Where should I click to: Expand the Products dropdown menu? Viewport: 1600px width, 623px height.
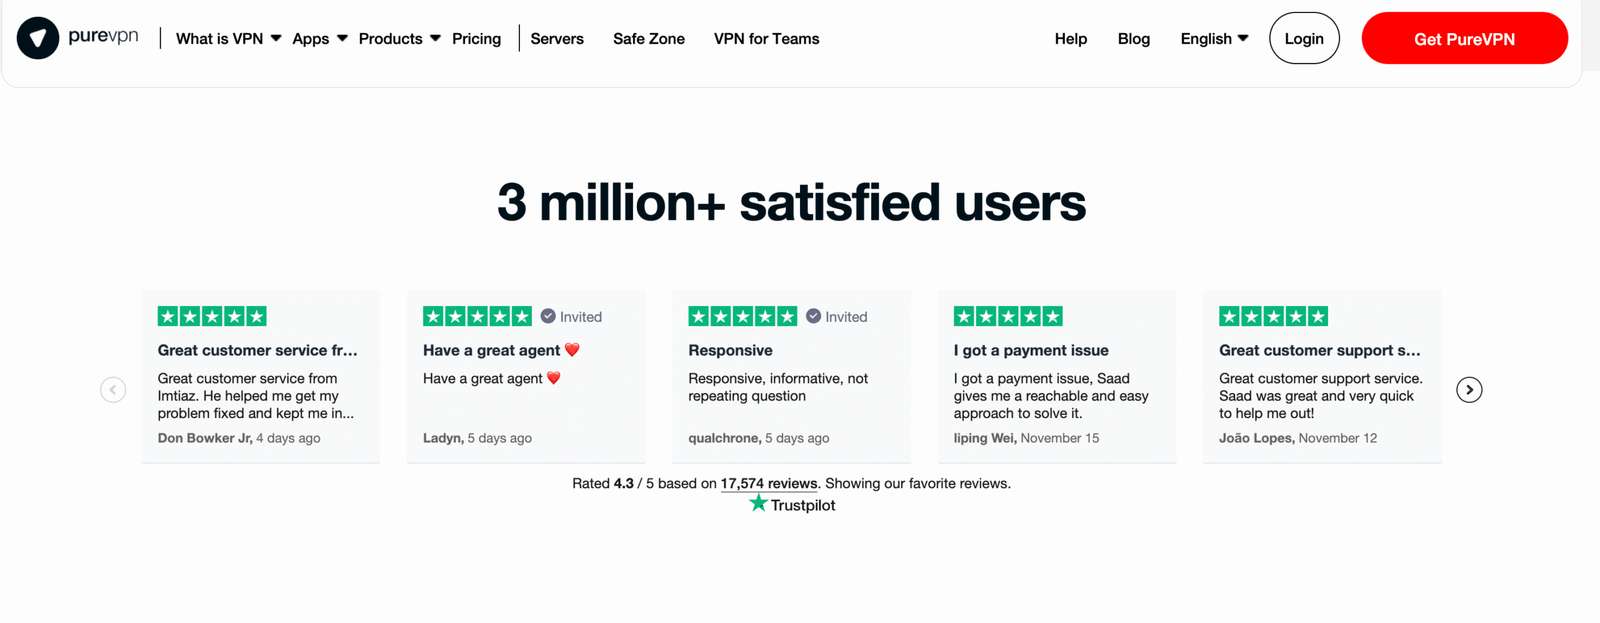(x=399, y=39)
